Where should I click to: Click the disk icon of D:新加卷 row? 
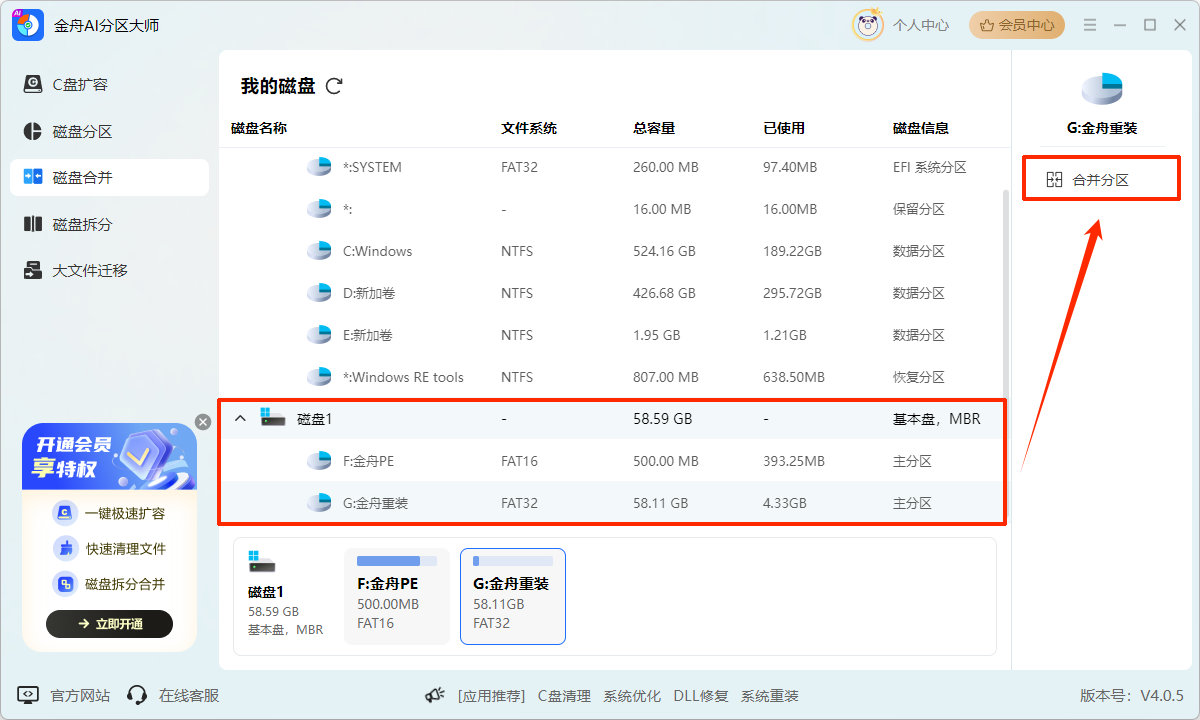(319, 293)
